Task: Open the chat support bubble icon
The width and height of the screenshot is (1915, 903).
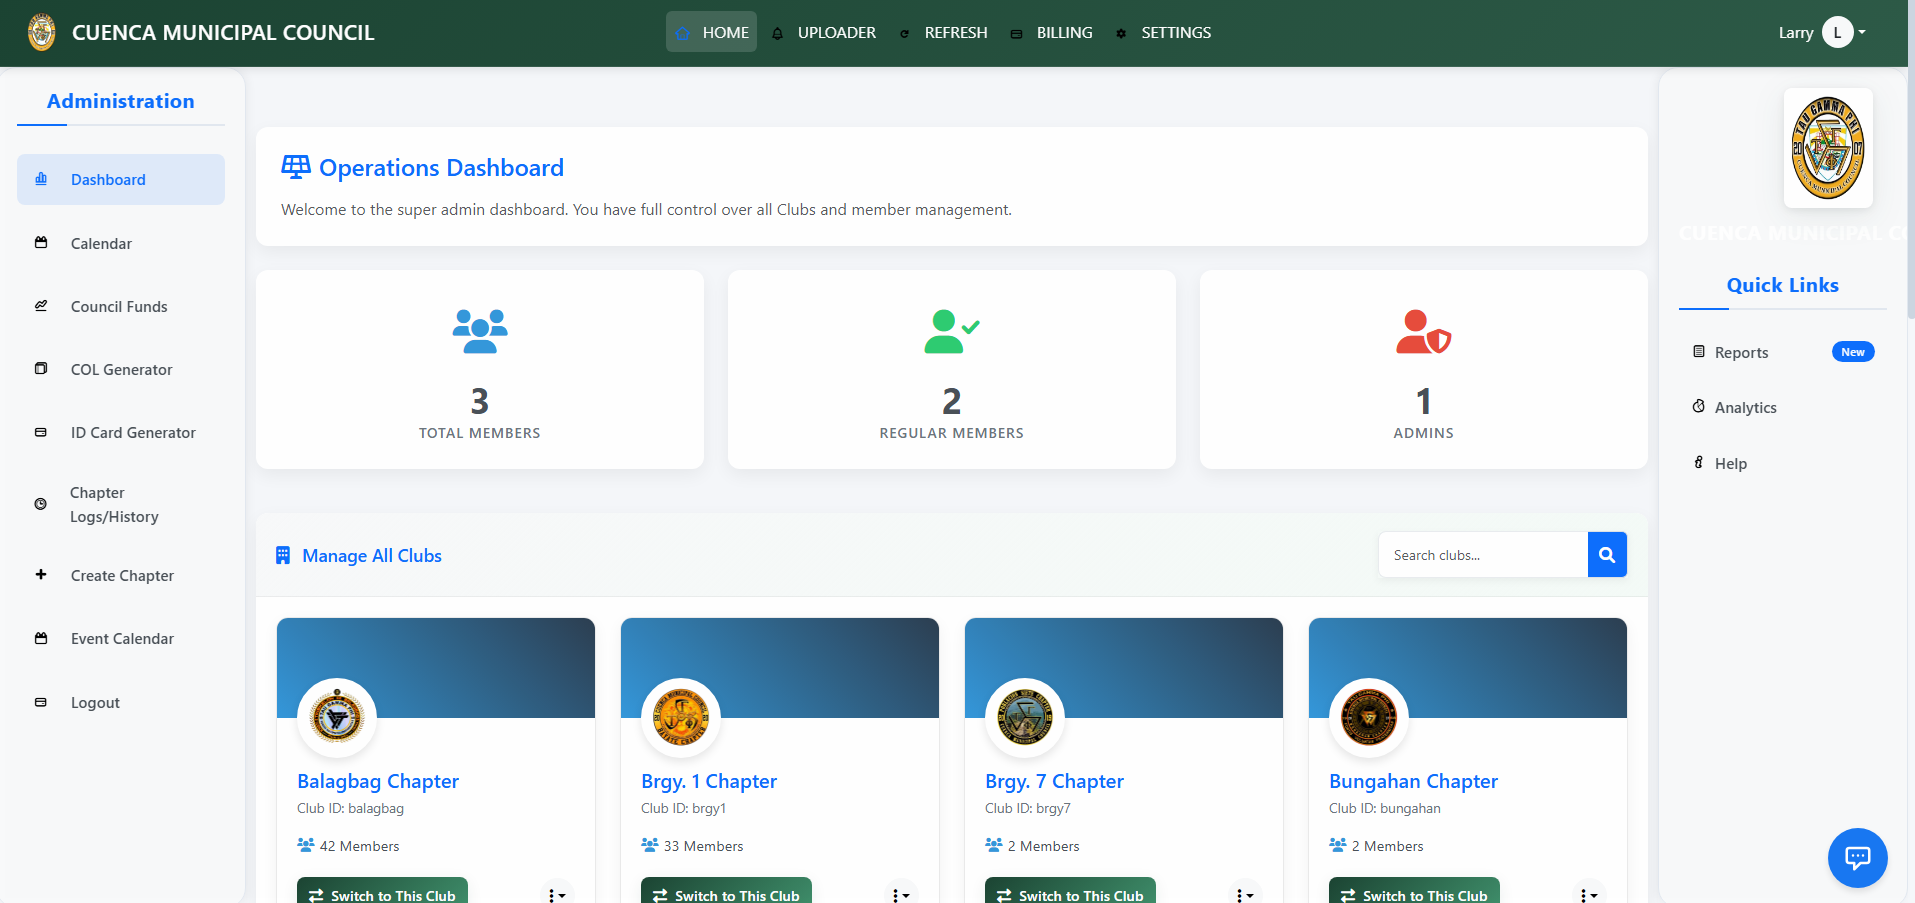Action: click(1857, 857)
